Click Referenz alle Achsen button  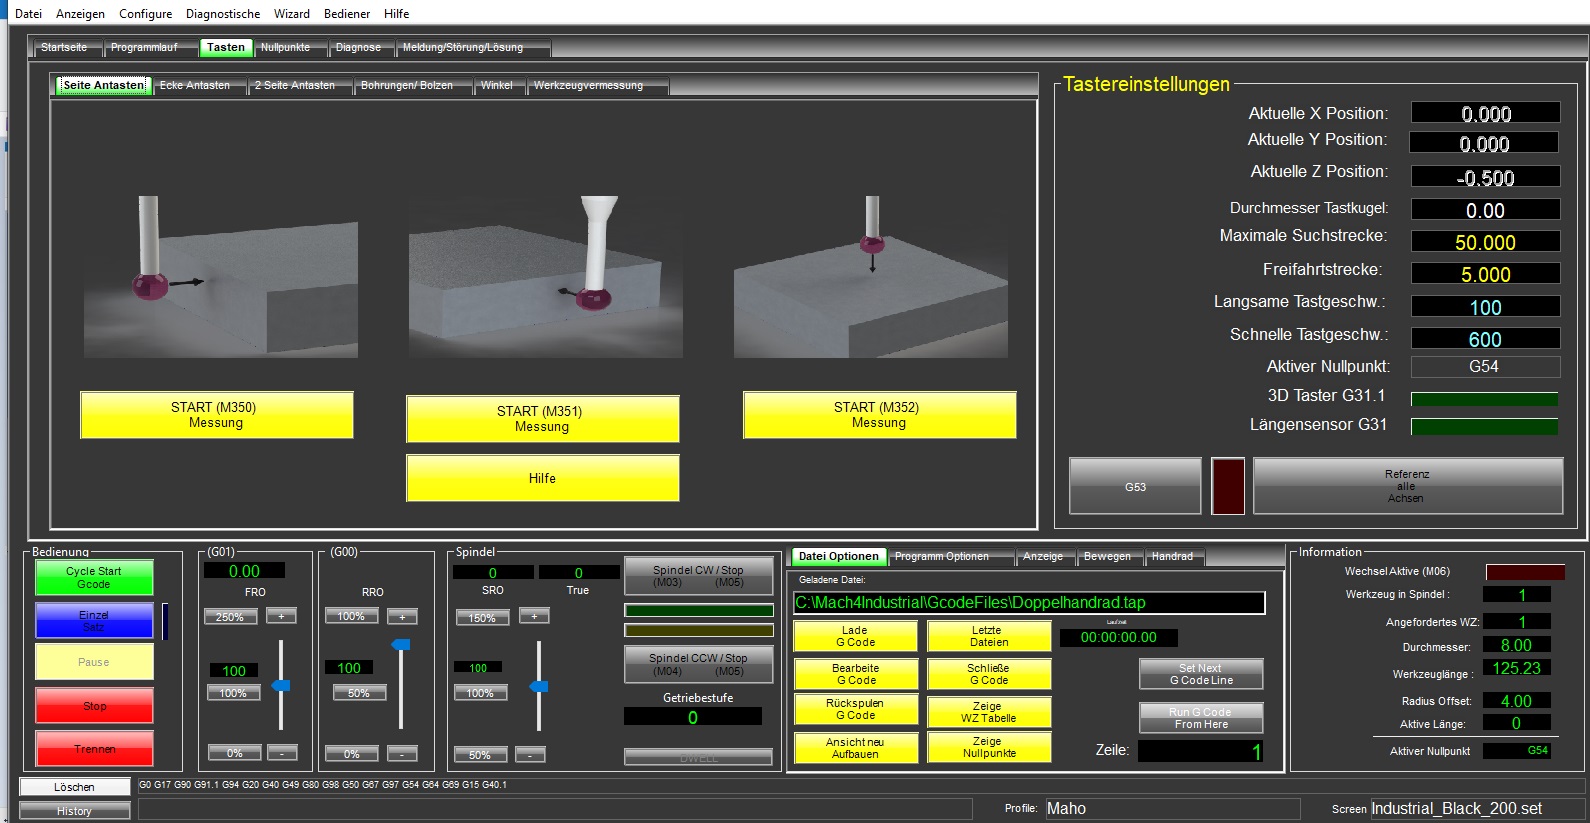click(1407, 486)
